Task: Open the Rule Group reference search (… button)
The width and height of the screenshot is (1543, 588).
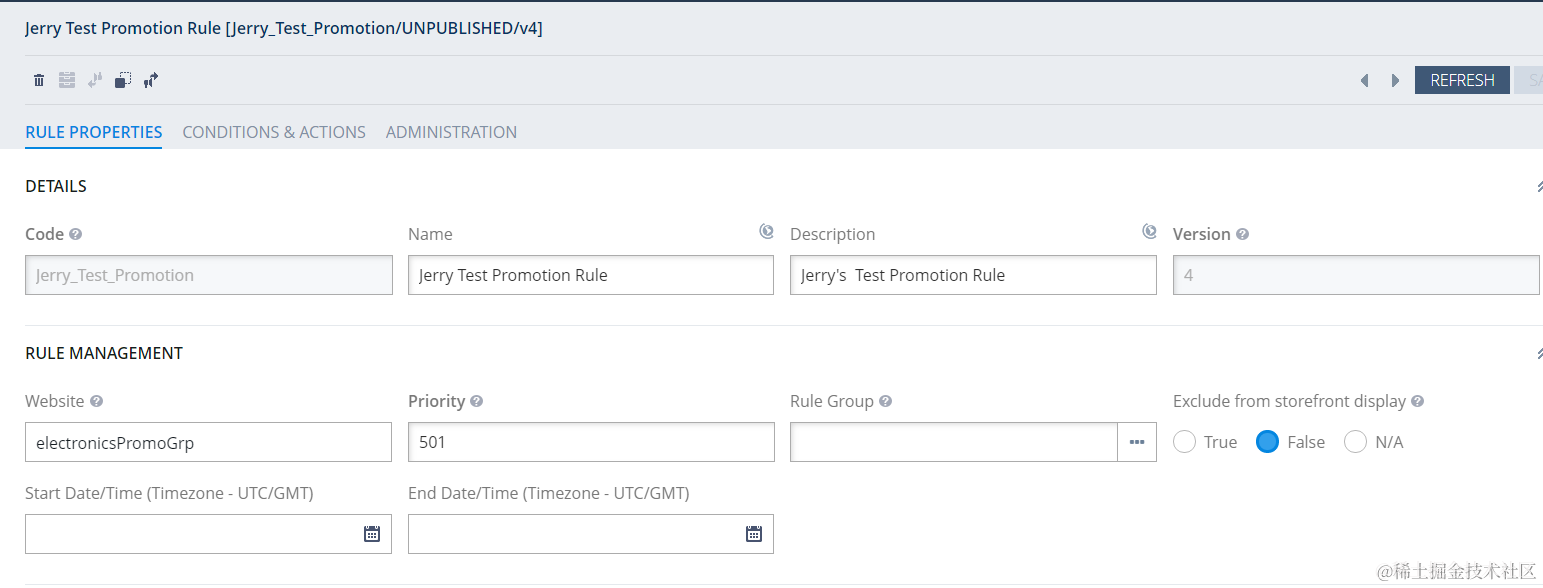Action: (1137, 442)
